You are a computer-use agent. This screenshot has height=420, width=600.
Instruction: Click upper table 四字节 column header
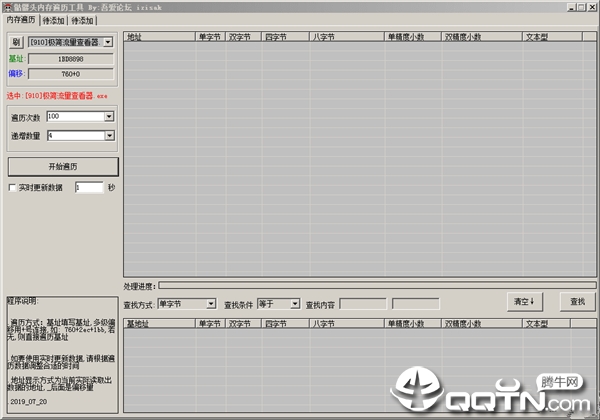(285, 37)
